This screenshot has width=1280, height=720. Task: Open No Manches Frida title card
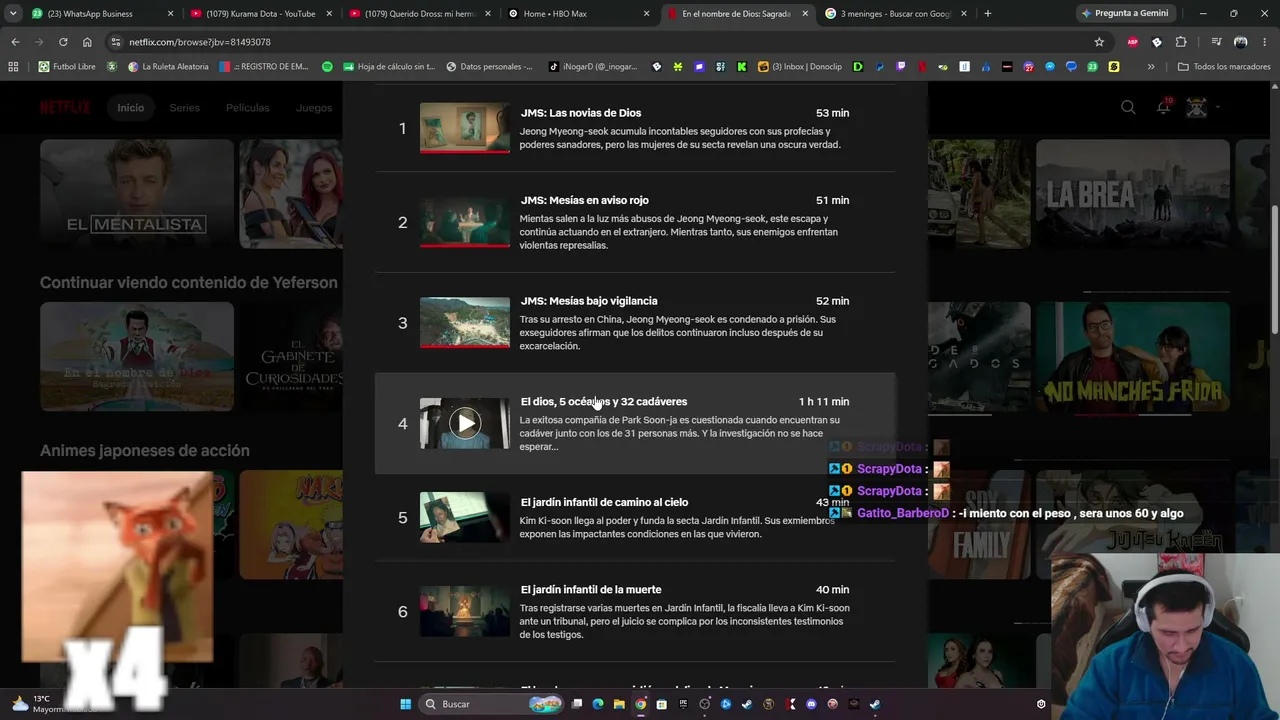click(1133, 357)
